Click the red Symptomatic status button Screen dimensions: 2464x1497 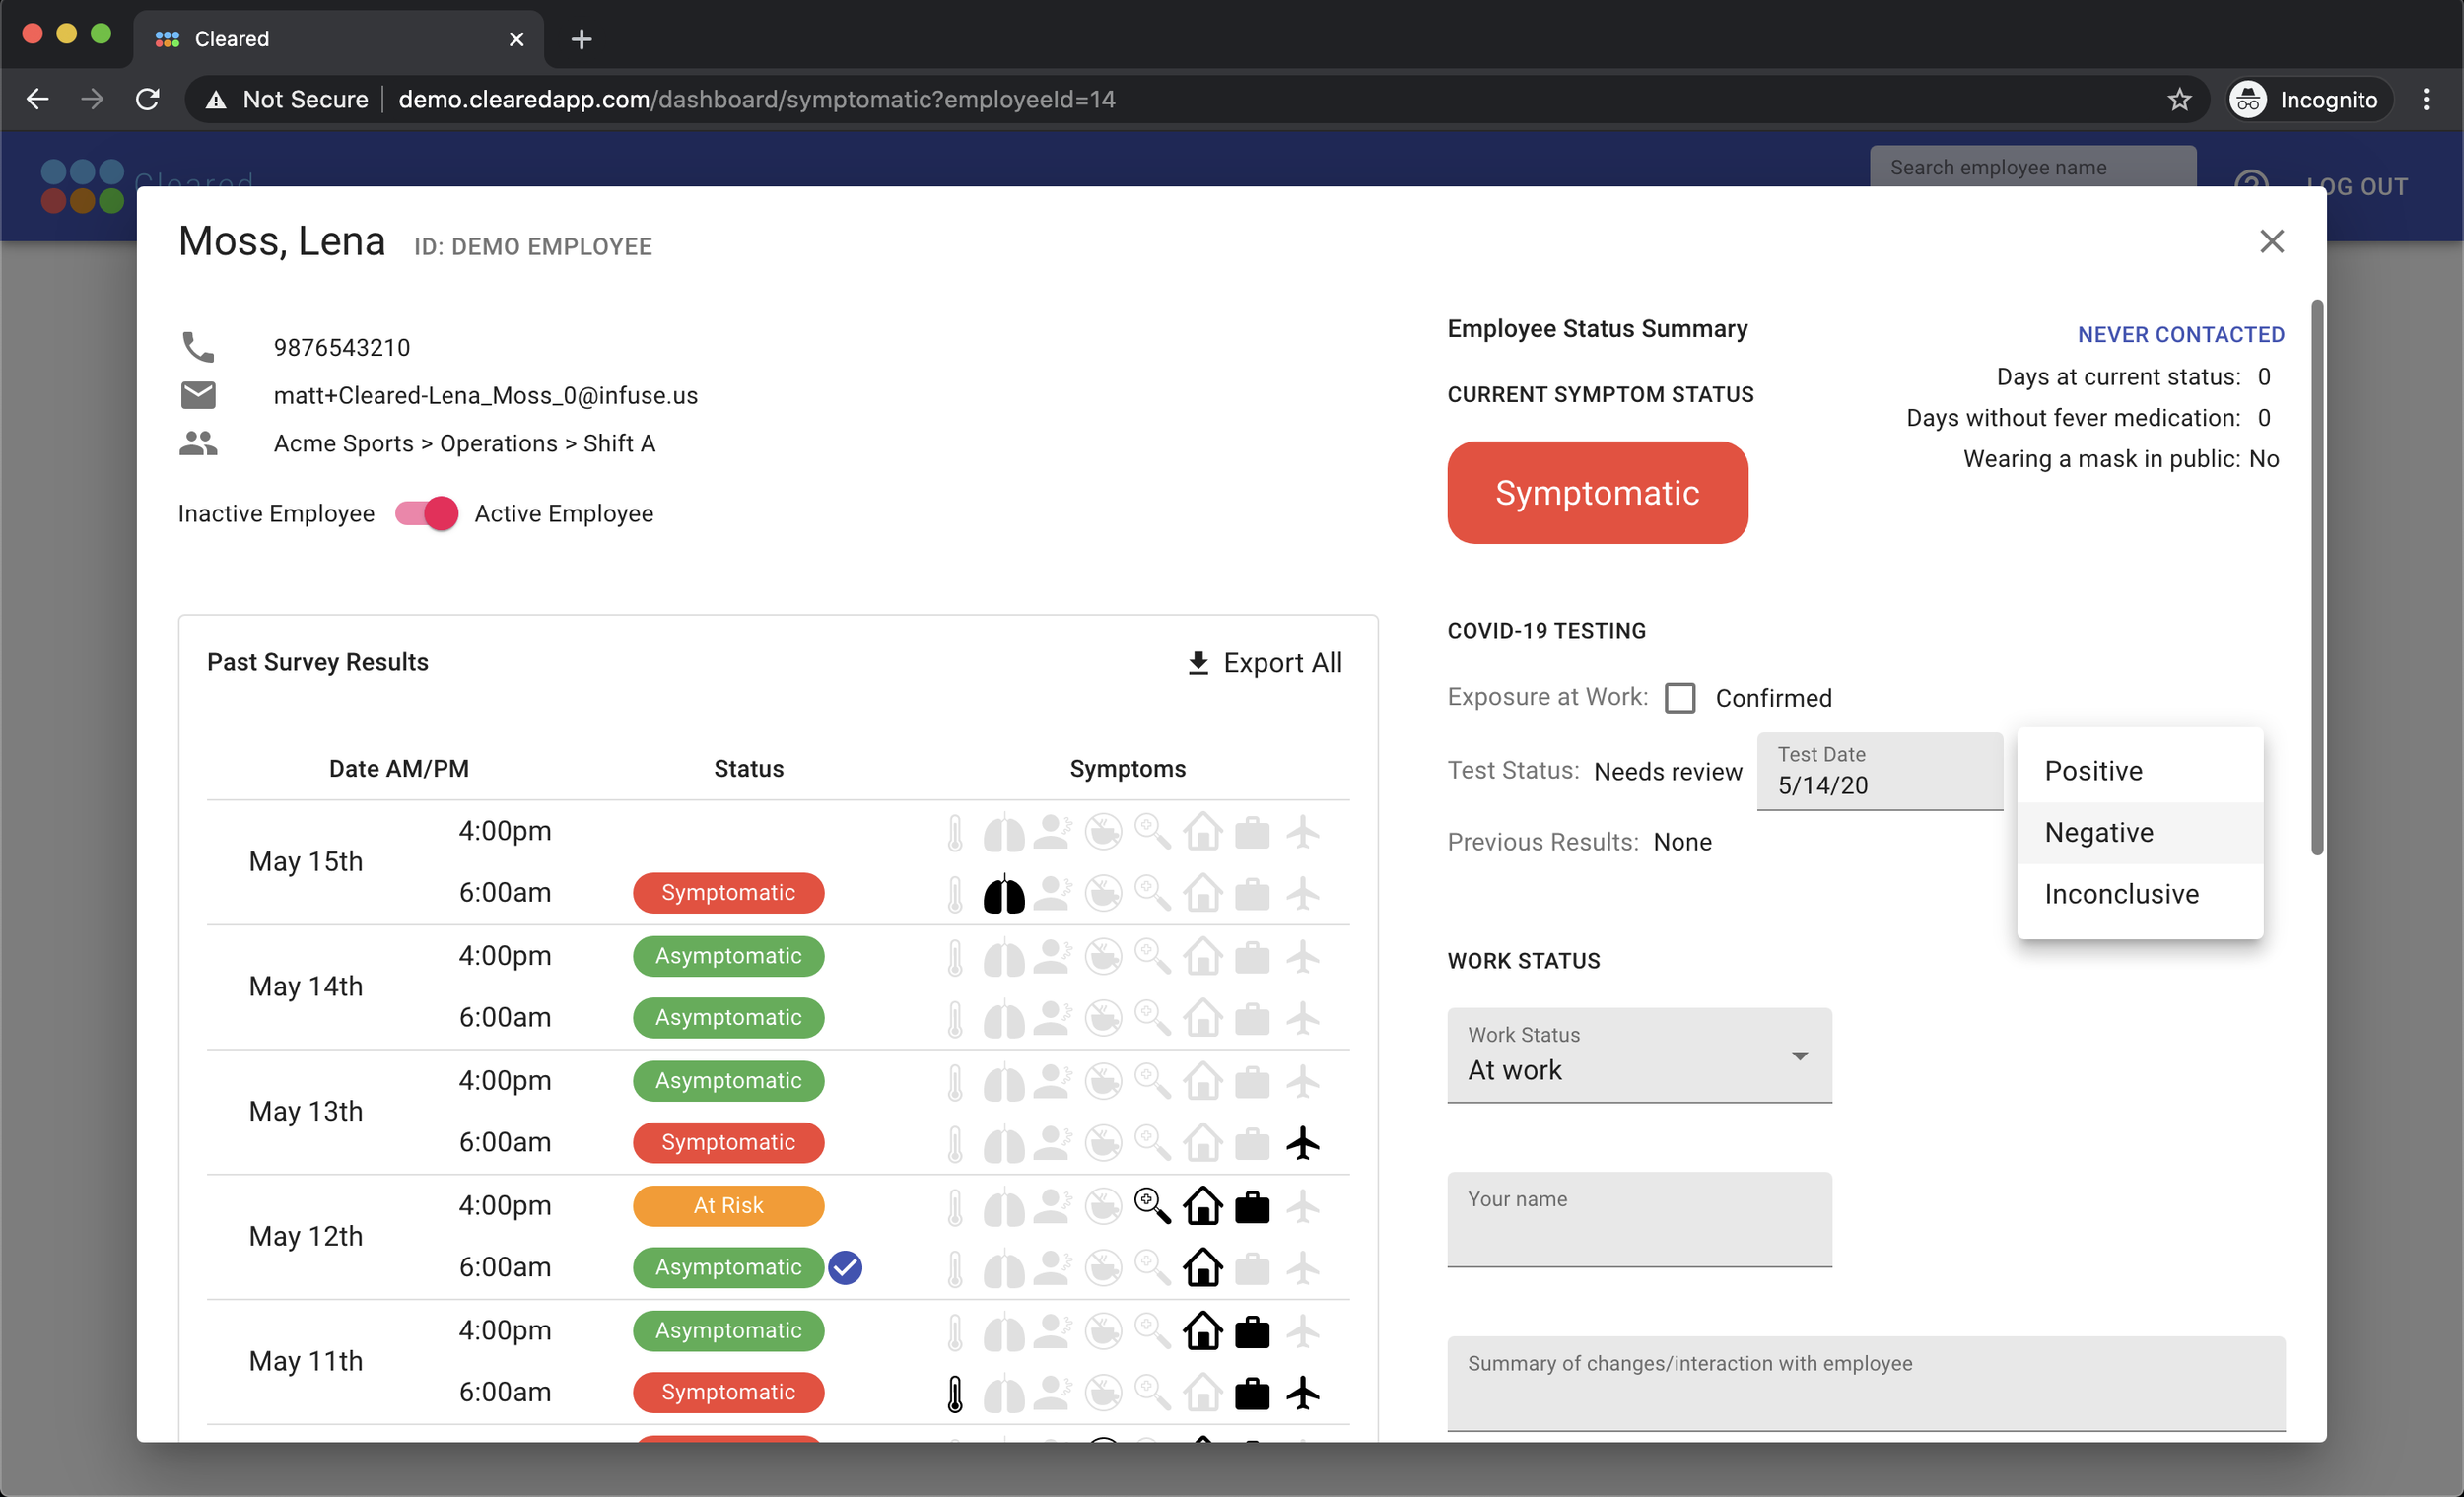(1597, 493)
